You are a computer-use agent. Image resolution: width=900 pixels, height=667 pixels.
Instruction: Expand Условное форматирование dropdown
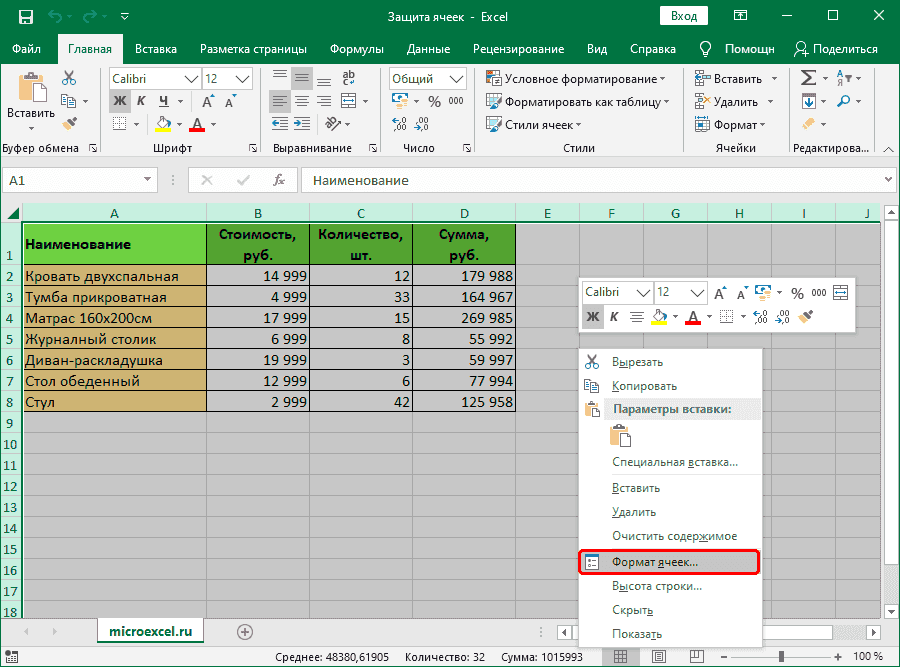coord(577,78)
